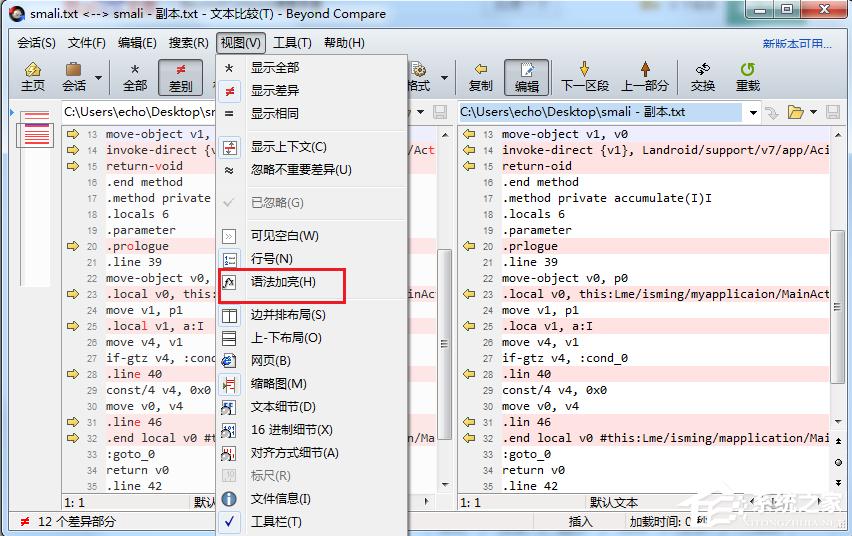The image size is (852, 536).
Task: Click the right file path field
Action: tap(600, 112)
